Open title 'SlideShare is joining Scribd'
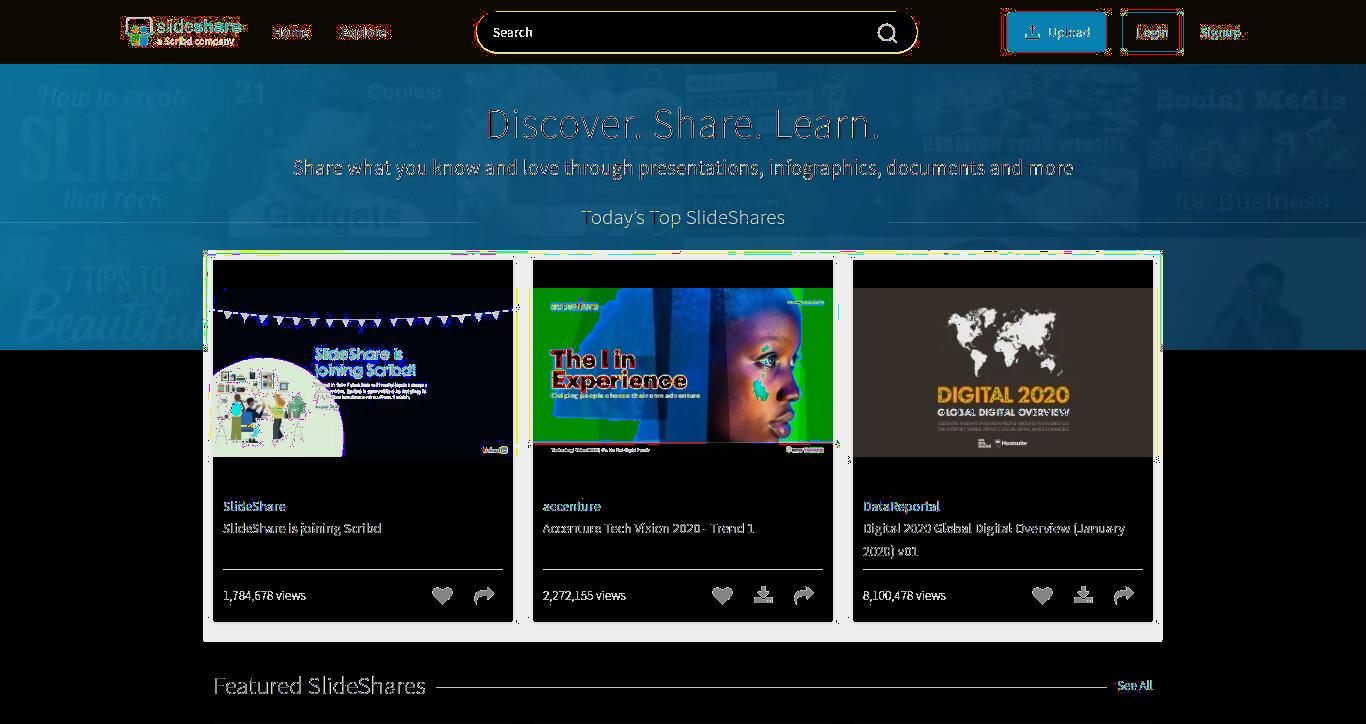 click(x=302, y=528)
